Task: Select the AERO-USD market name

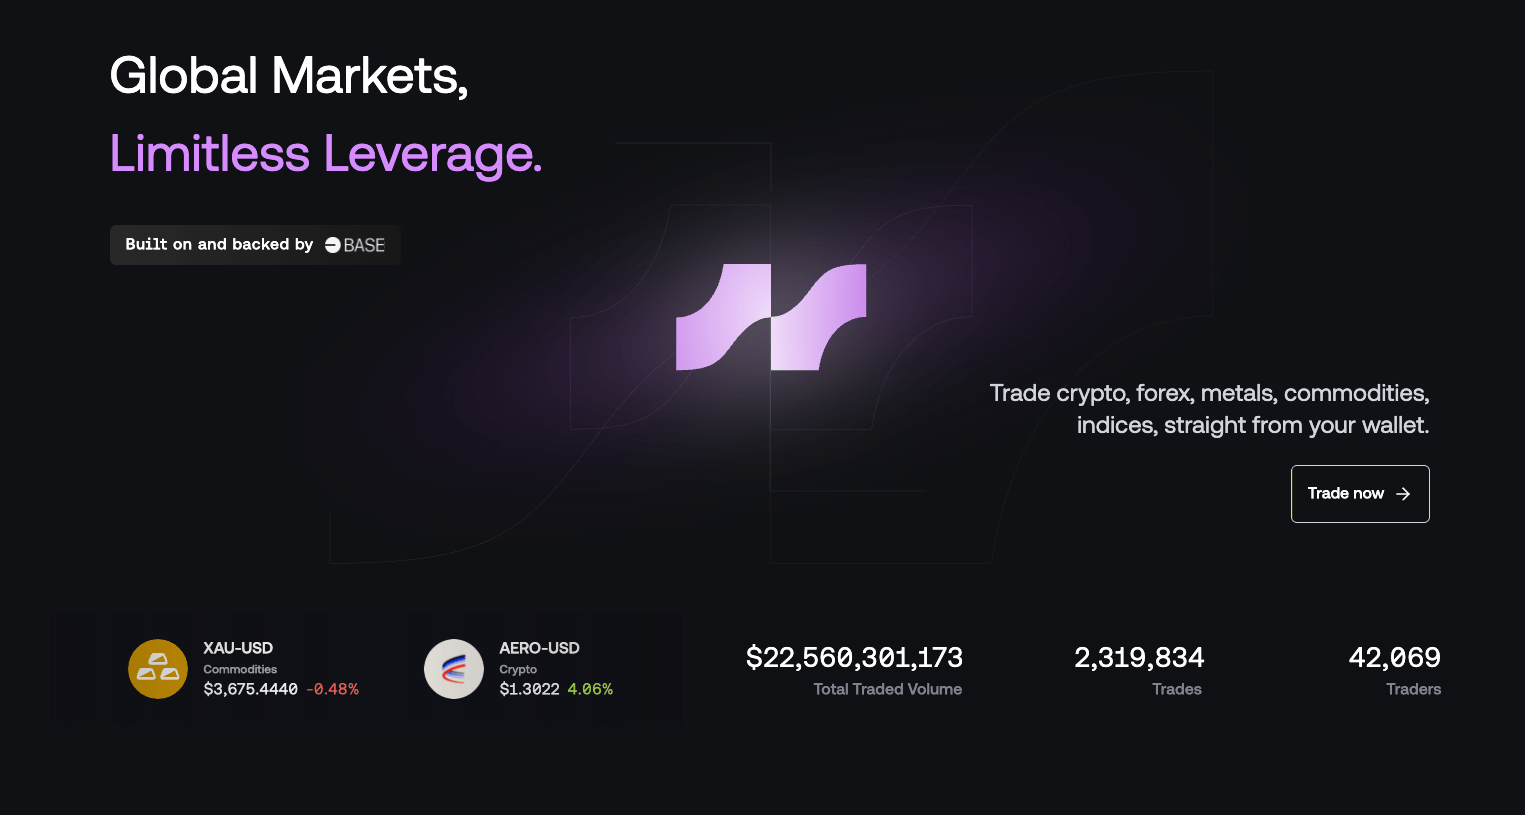Action: click(539, 648)
